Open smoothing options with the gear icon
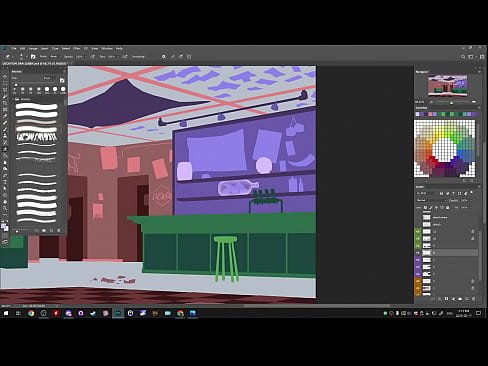The width and height of the screenshot is (488, 366). 163,57
